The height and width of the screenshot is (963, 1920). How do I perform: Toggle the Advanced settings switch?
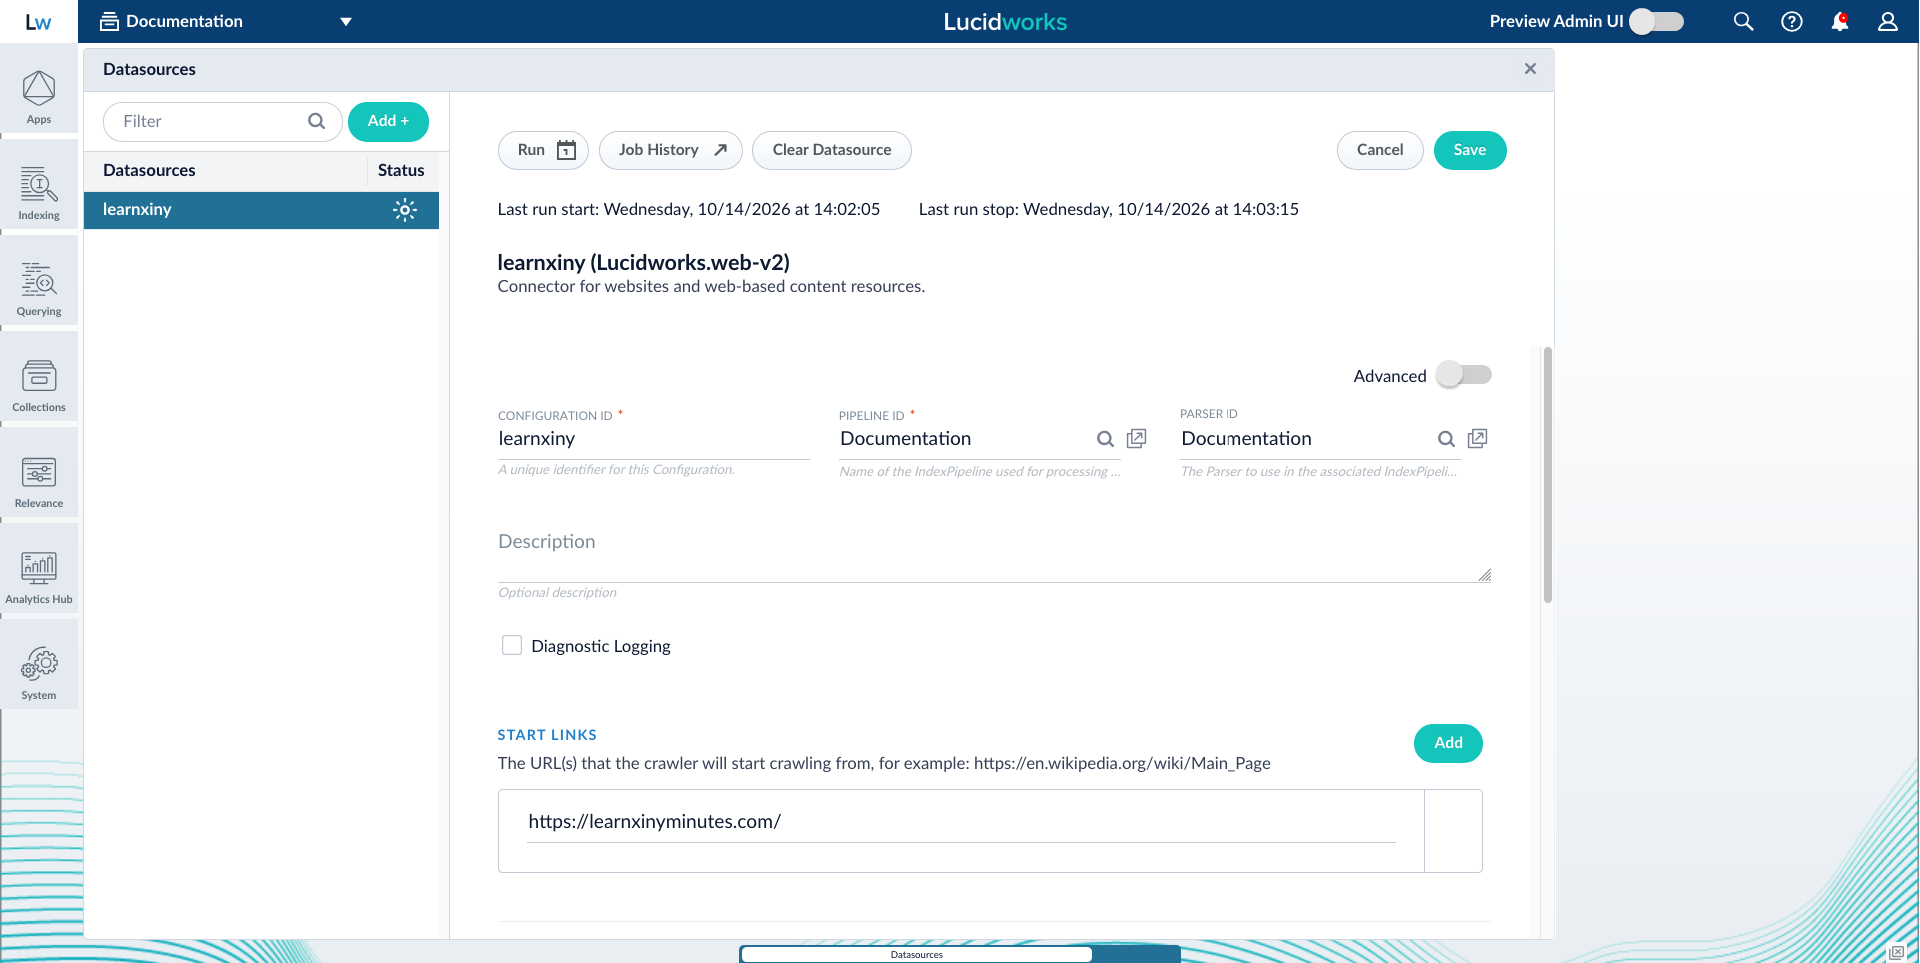coord(1464,375)
